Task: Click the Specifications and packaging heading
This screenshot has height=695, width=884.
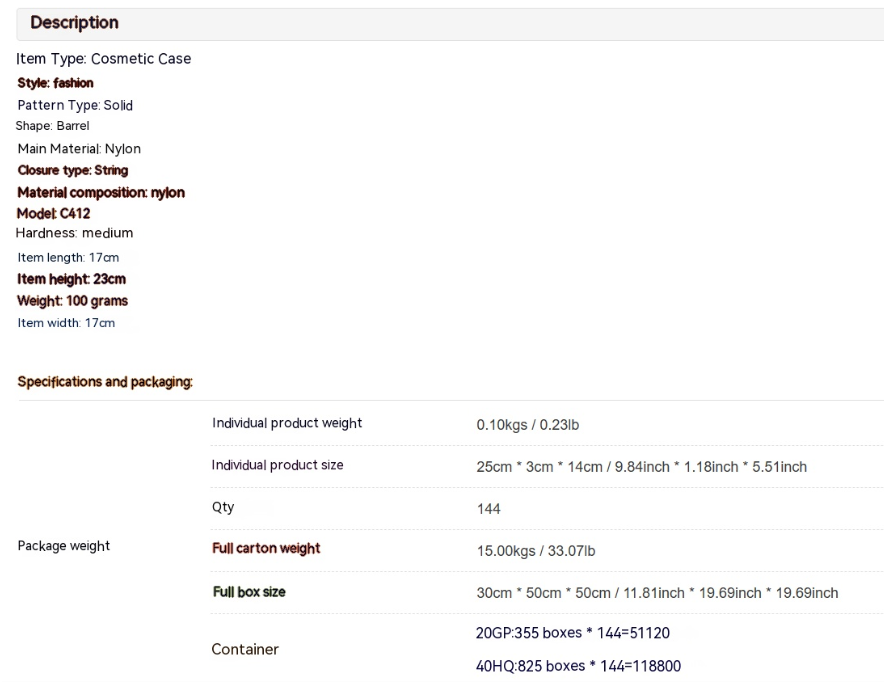Action: click(105, 383)
